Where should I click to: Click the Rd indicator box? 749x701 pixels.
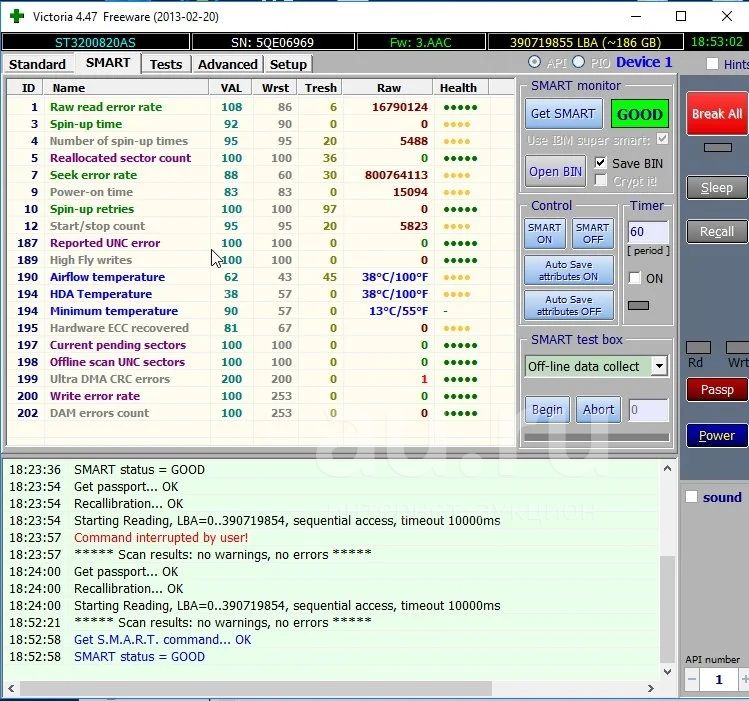(x=698, y=348)
